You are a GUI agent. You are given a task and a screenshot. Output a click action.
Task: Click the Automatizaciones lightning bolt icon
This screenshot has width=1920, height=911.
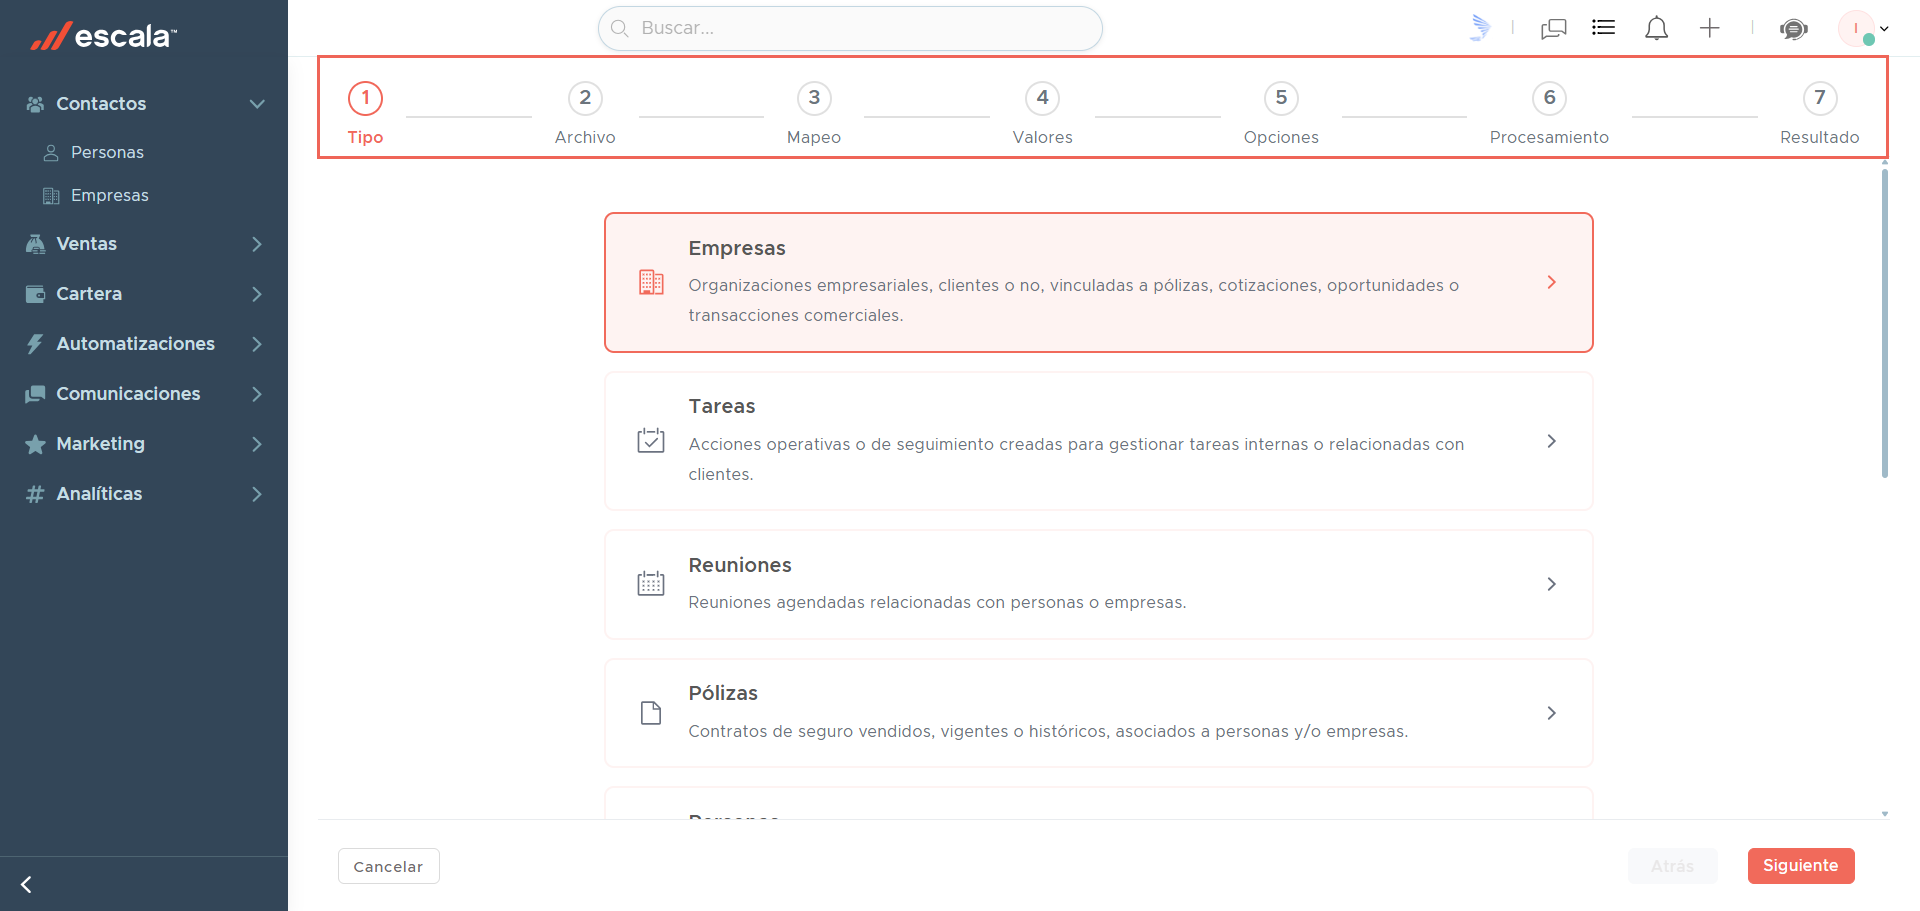(x=35, y=344)
